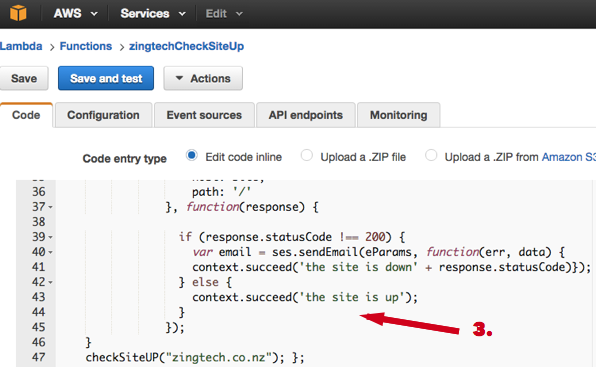This screenshot has width=596, height=367.
Task: Click line number 36 in gutter
Action: pyautogui.click(x=38, y=192)
